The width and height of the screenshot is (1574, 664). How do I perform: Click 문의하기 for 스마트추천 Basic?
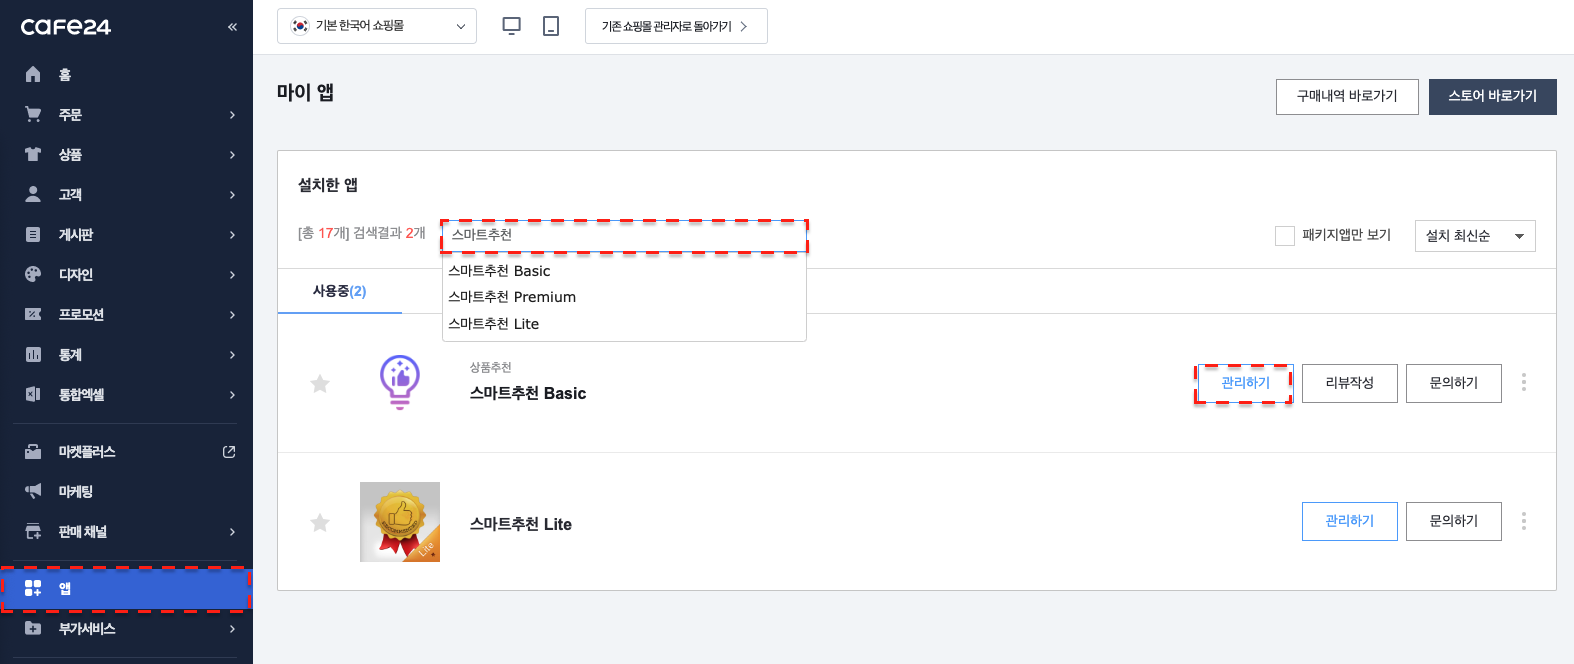pos(1454,383)
